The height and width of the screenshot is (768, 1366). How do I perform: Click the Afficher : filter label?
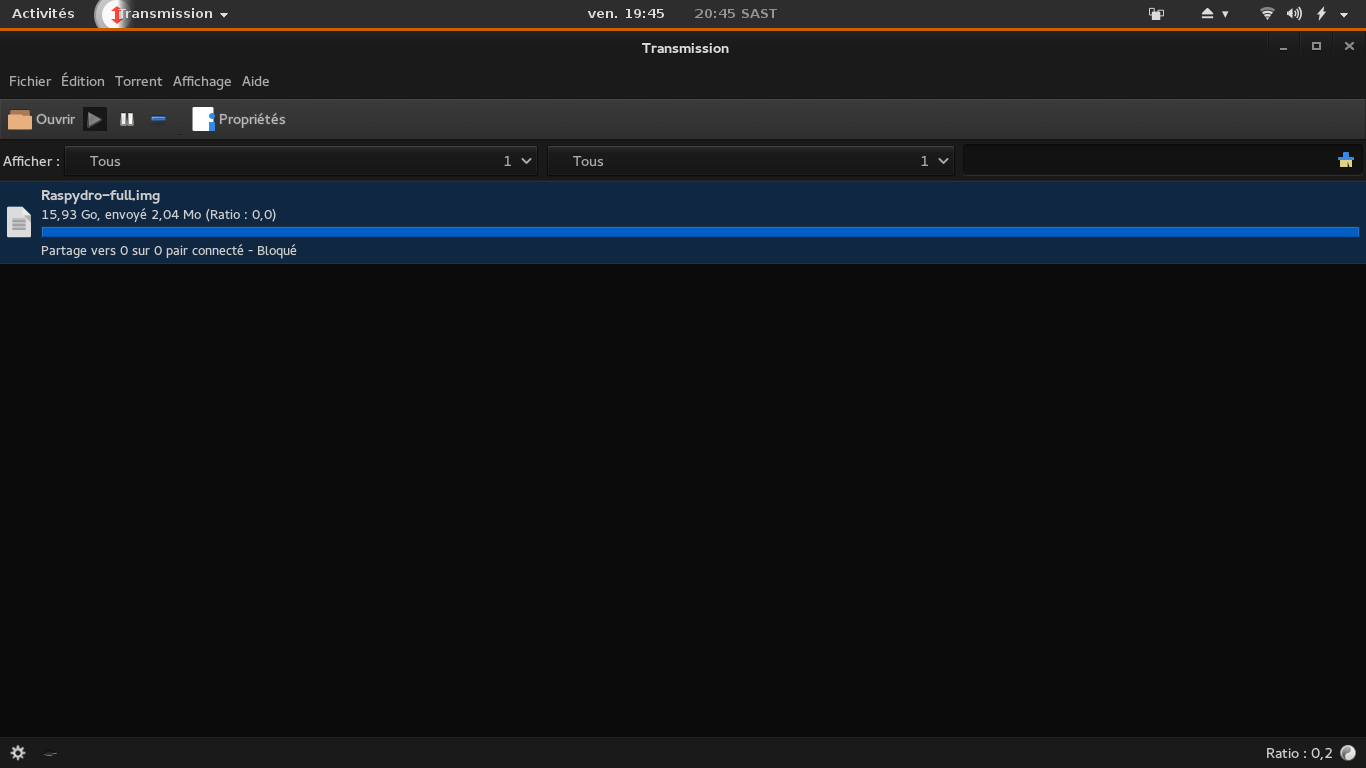tap(31, 161)
